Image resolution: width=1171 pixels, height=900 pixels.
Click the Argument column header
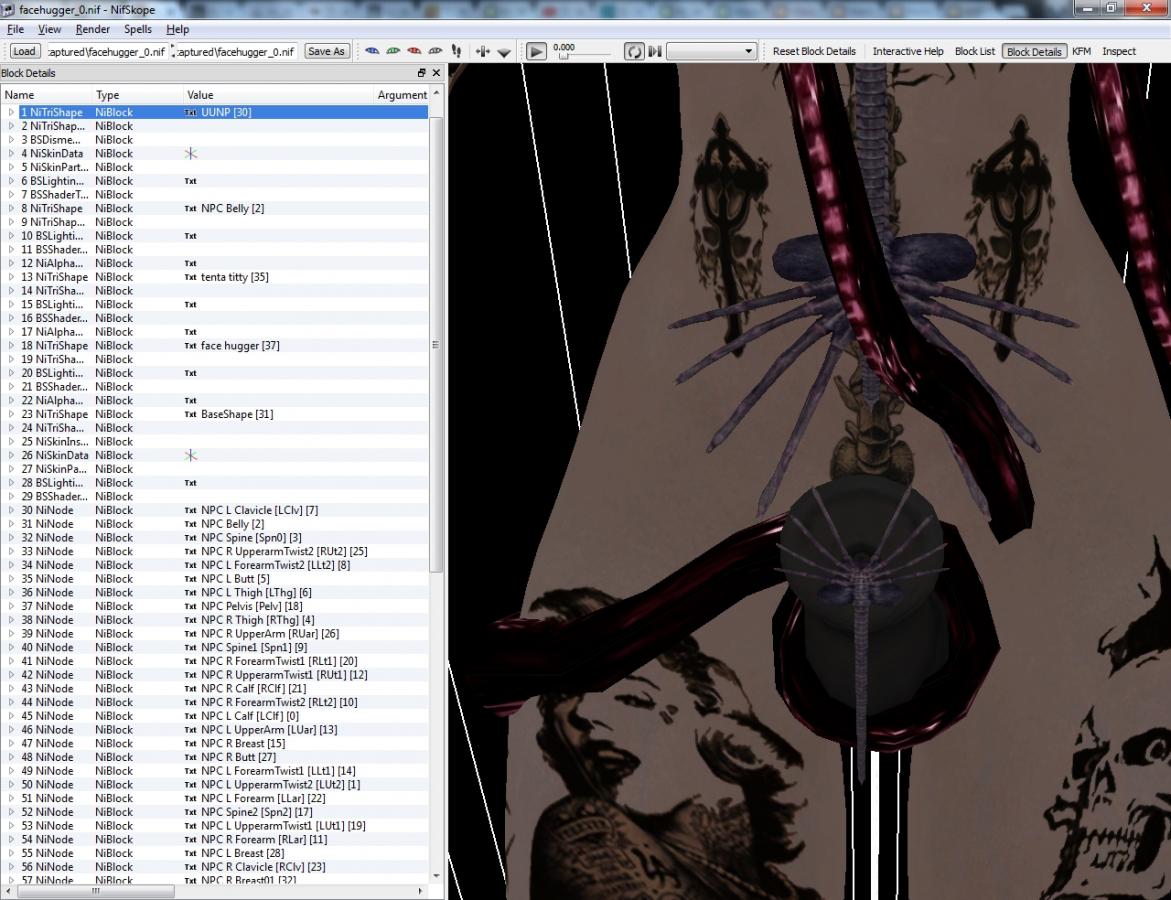(401, 95)
